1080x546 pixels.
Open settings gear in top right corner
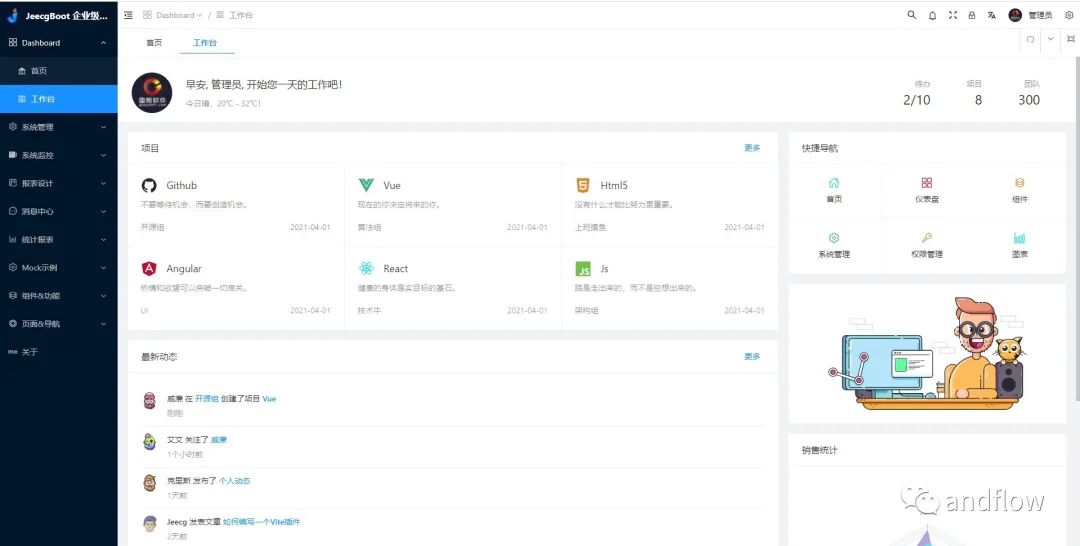[x=1069, y=15]
